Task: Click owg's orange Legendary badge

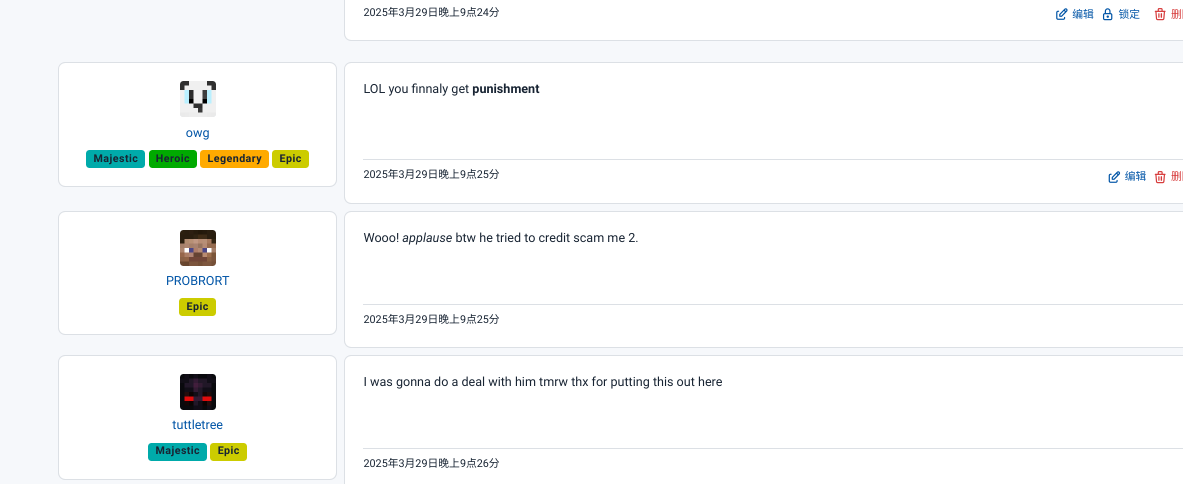Action: pyautogui.click(x=235, y=159)
